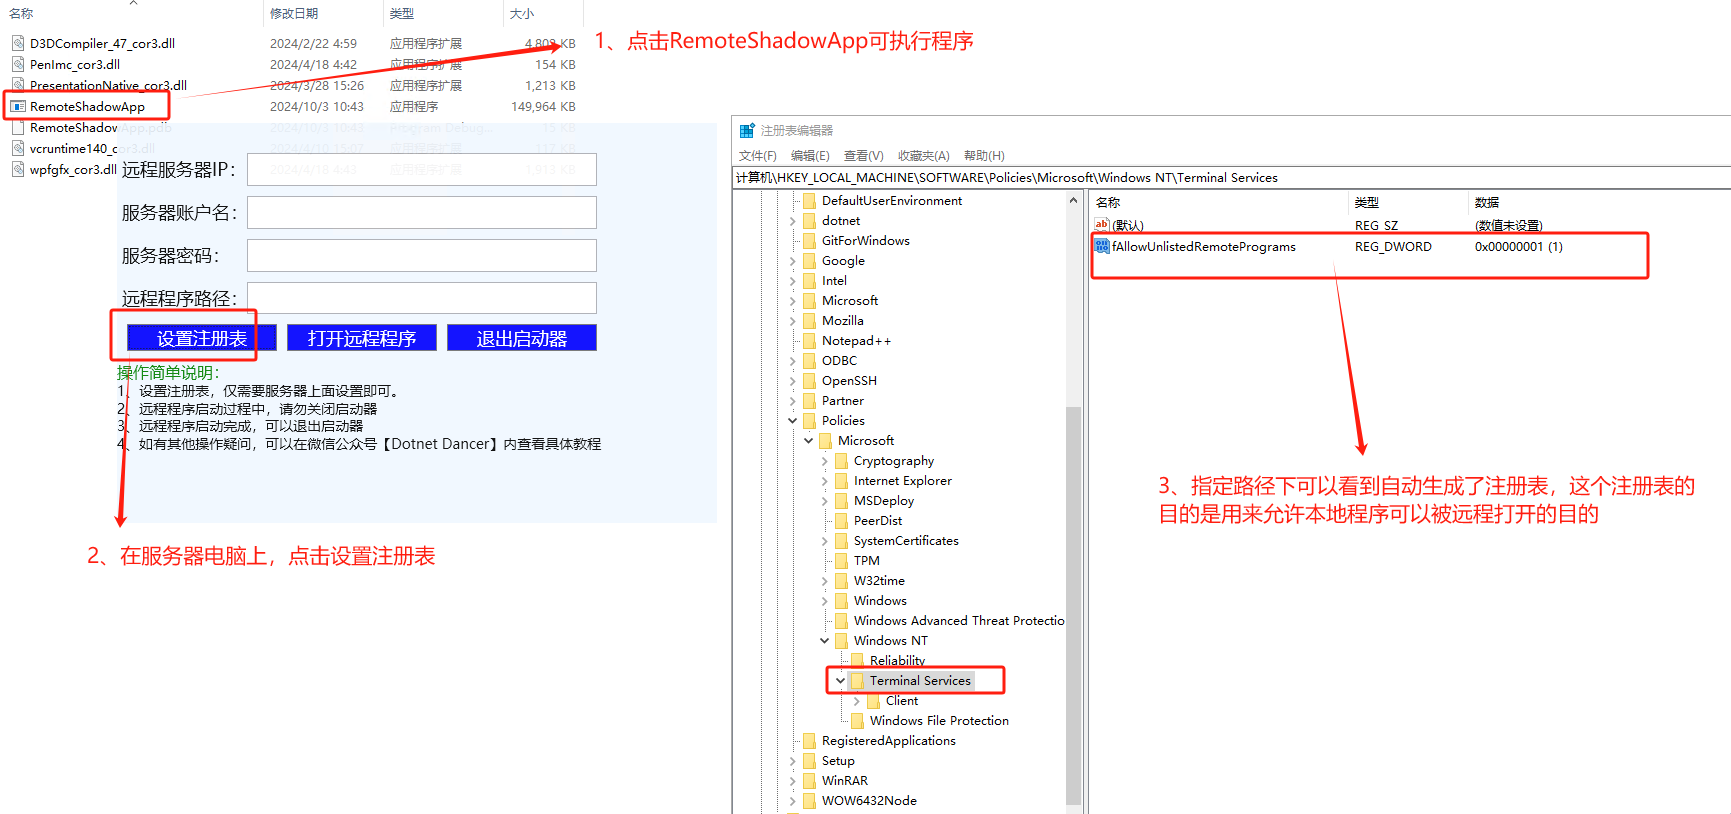The width and height of the screenshot is (1731, 814).
Task: Click the 远程服务器IP input field
Action: [x=421, y=170]
